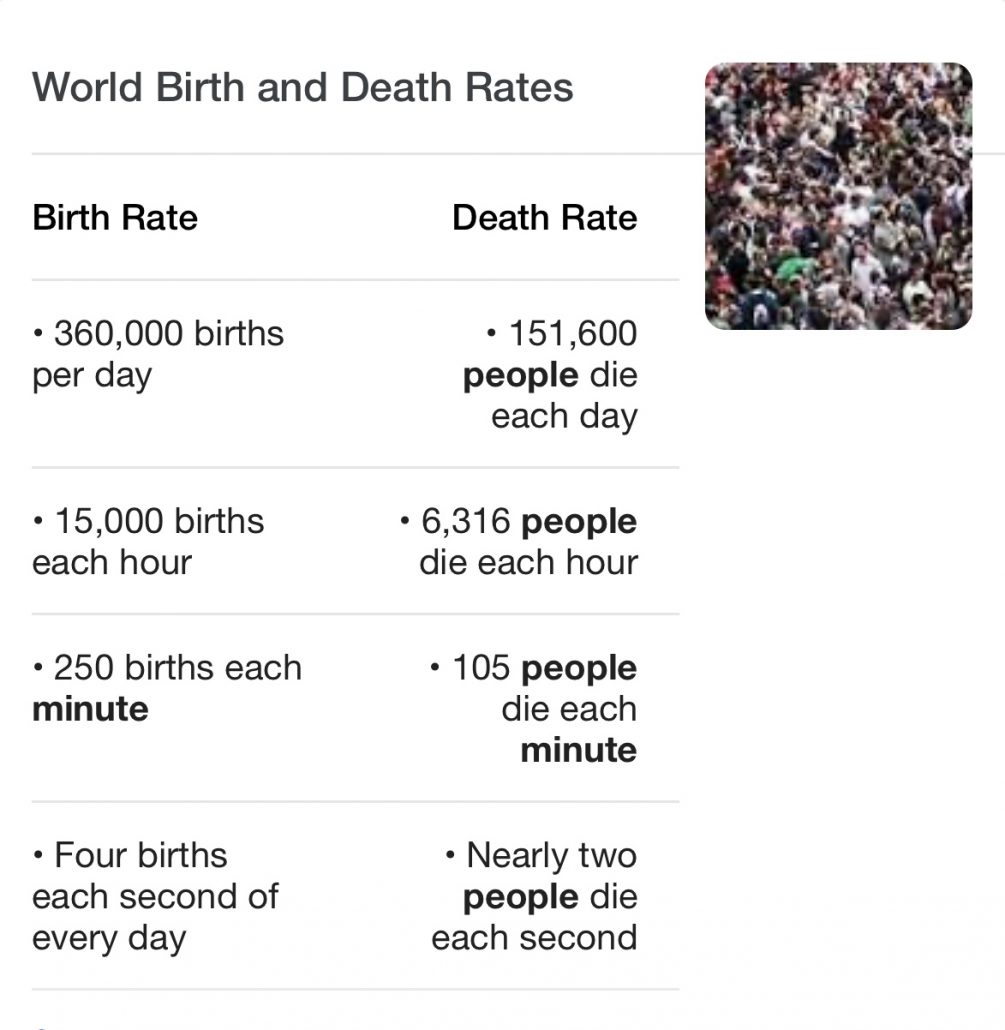Select the 360,000 births per day cell

tap(158, 354)
